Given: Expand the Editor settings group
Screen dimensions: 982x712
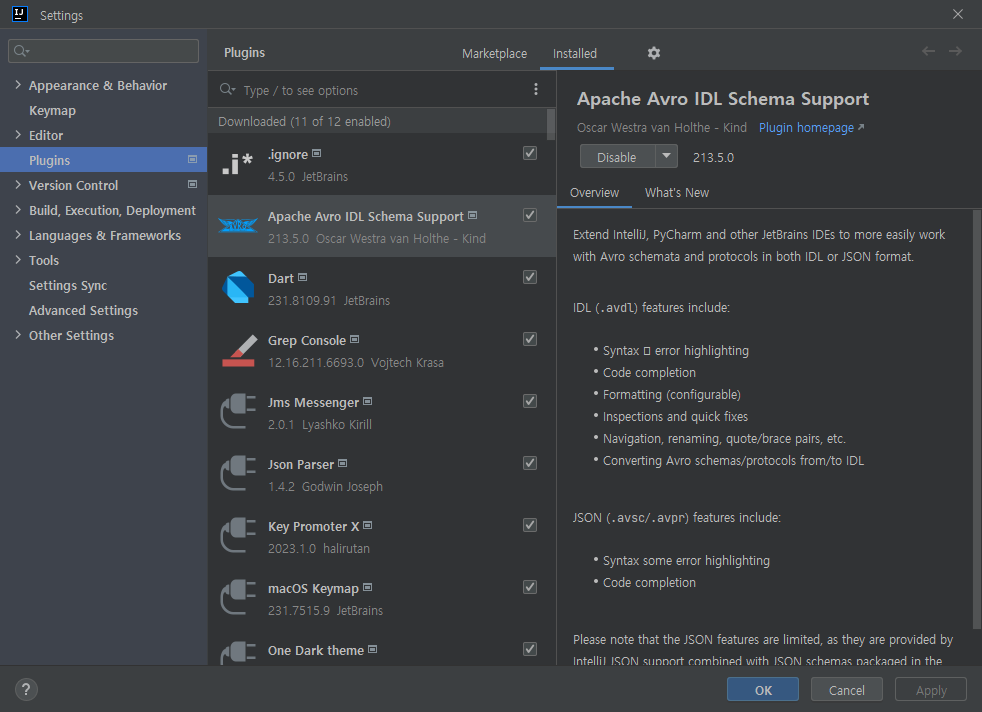Looking at the screenshot, I should point(18,135).
